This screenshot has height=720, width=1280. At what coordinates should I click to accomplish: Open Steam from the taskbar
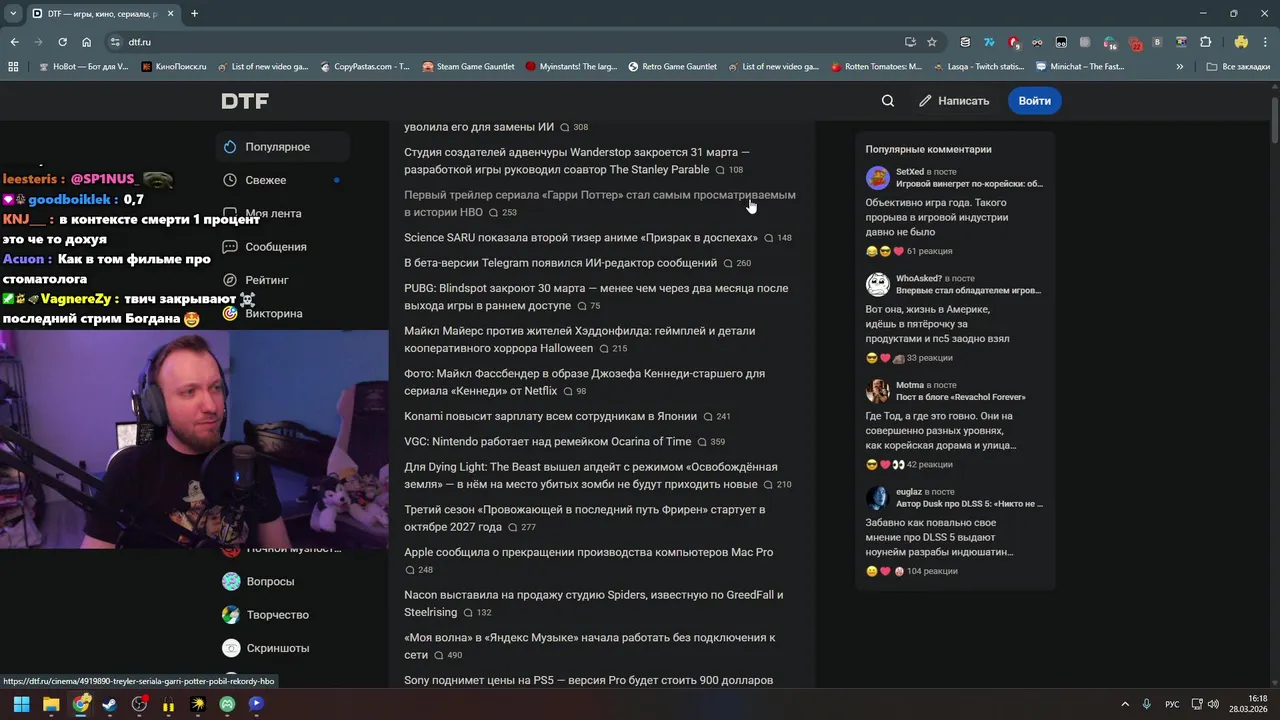(x=110, y=704)
